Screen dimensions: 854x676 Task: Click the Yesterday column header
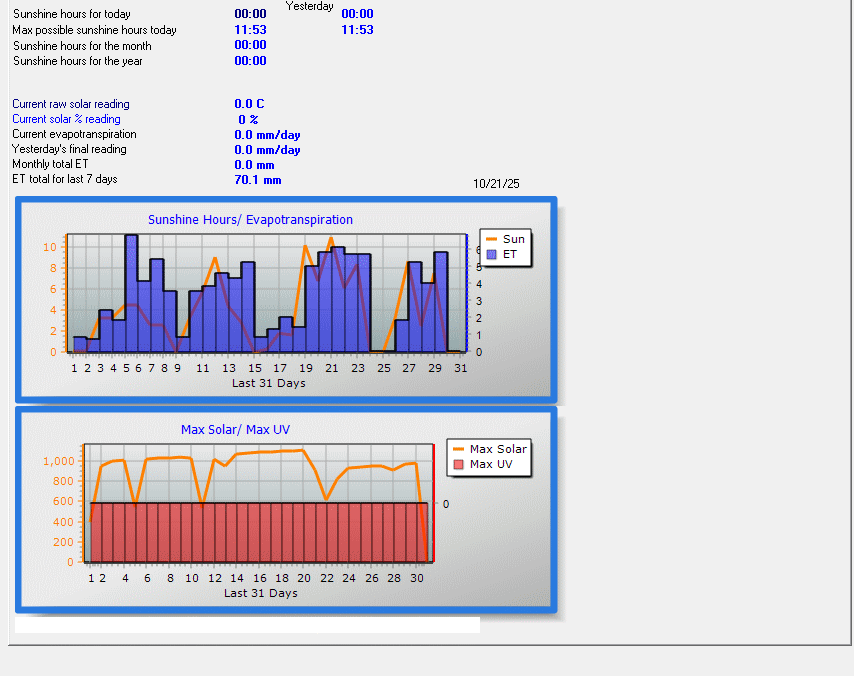310,7
